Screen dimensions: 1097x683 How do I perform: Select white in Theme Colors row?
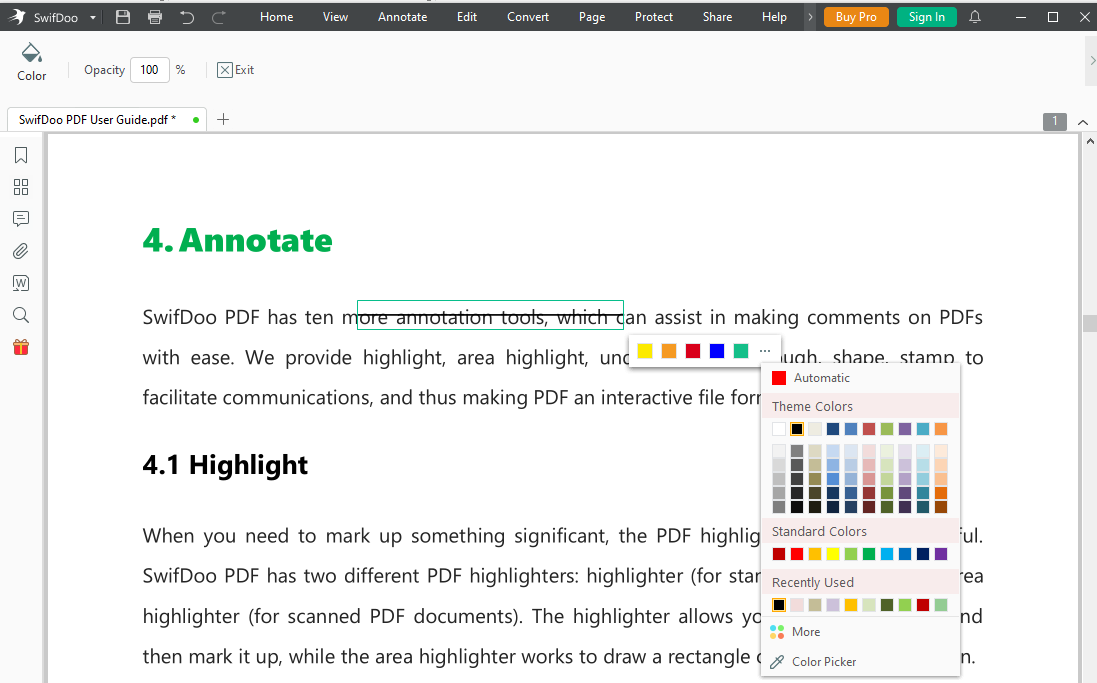point(779,429)
